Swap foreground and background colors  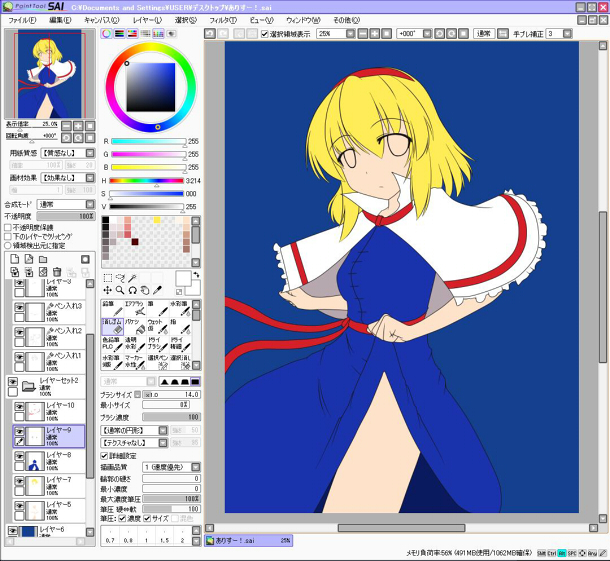[x=196, y=275]
